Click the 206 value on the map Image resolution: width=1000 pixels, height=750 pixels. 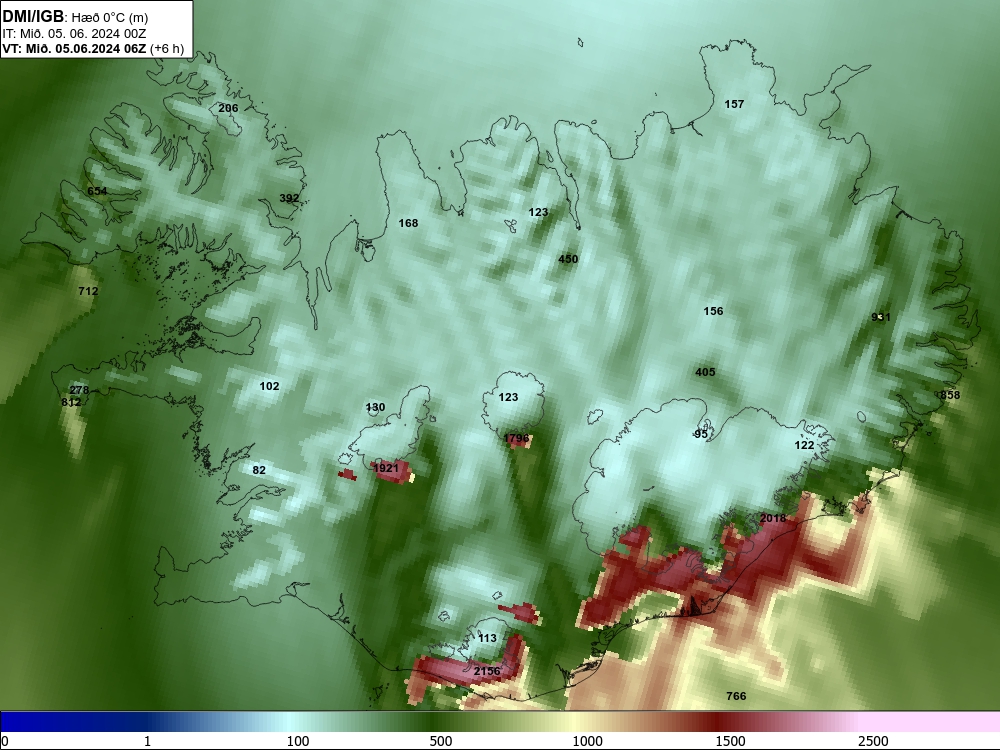click(228, 108)
